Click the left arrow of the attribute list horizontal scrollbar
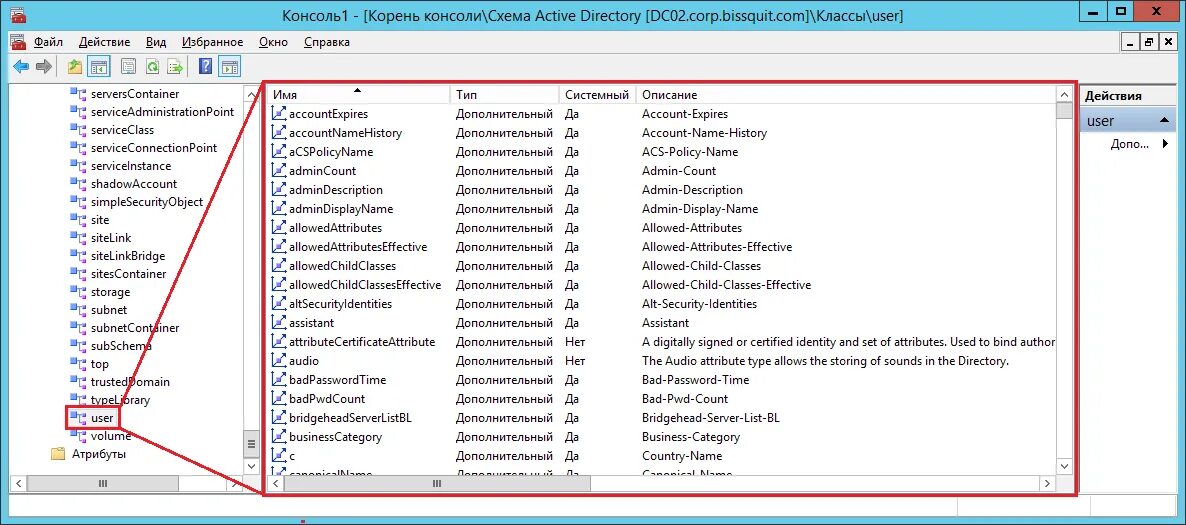 click(x=276, y=483)
